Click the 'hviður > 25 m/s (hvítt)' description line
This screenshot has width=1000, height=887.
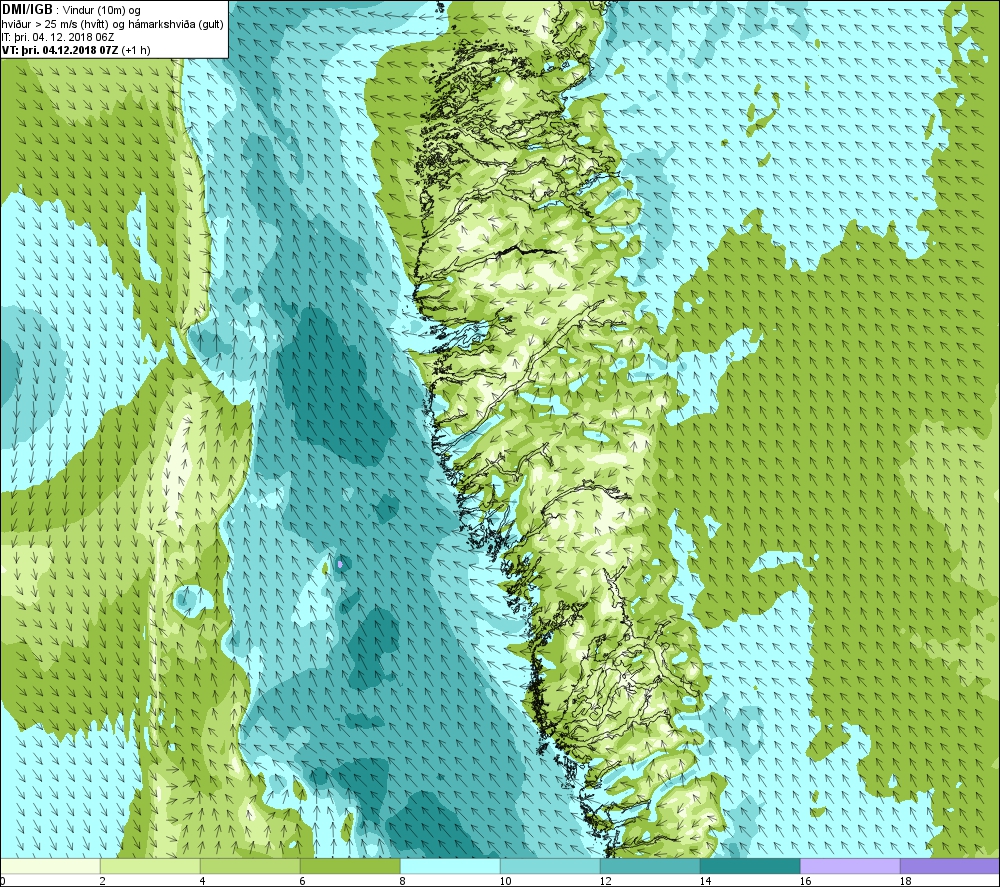[x=112, y=24]
